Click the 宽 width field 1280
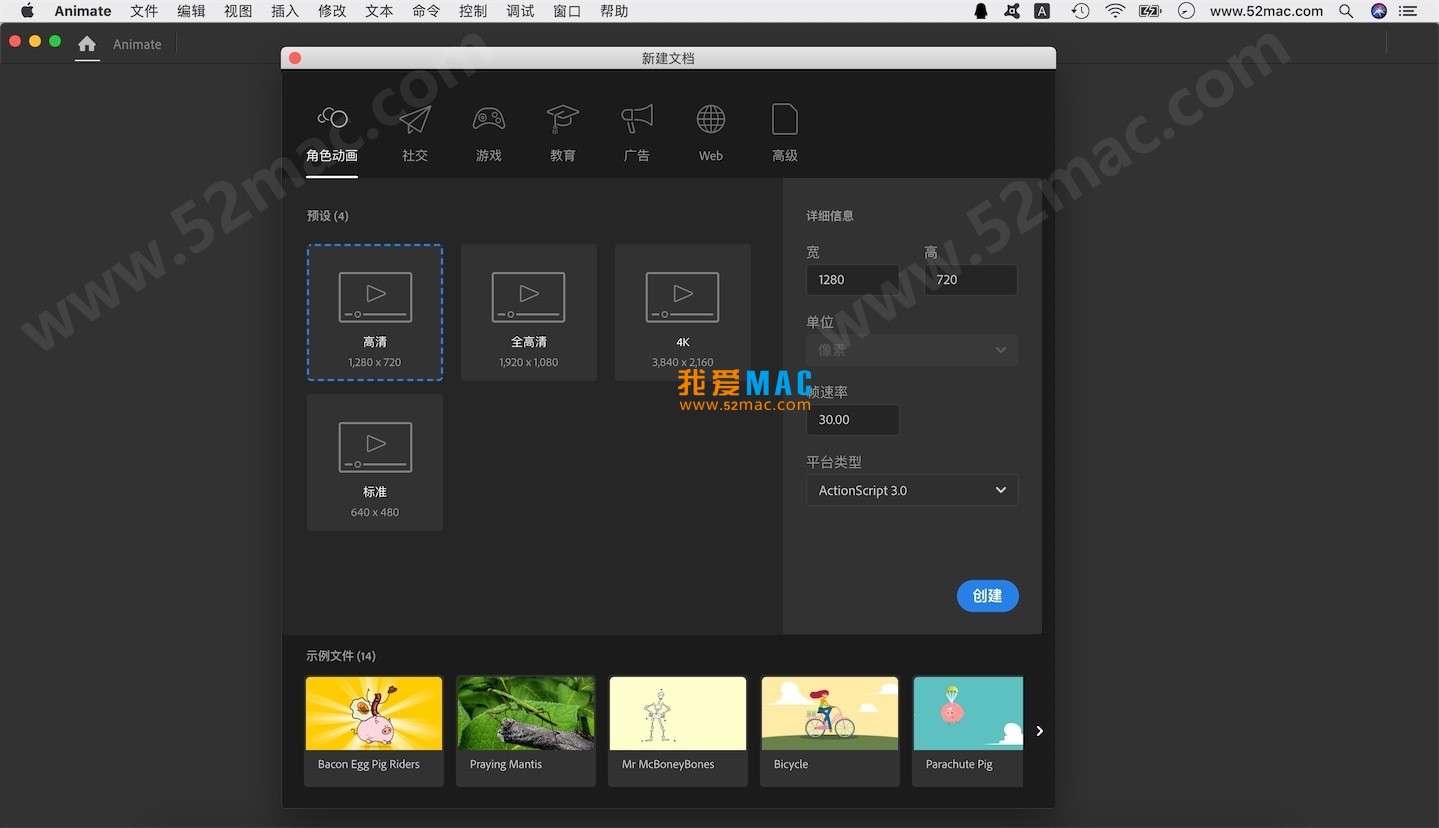The image size is (1439, 828). click(x=852, y=280)
